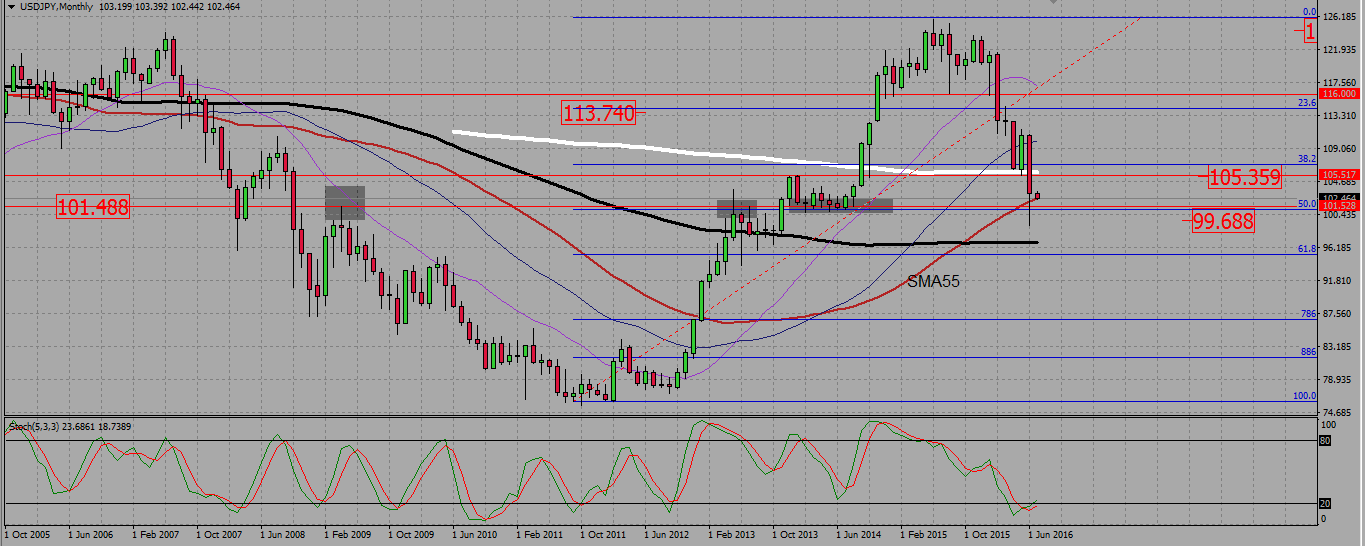Click the small triangle before USDJPY title

[10, 7]
